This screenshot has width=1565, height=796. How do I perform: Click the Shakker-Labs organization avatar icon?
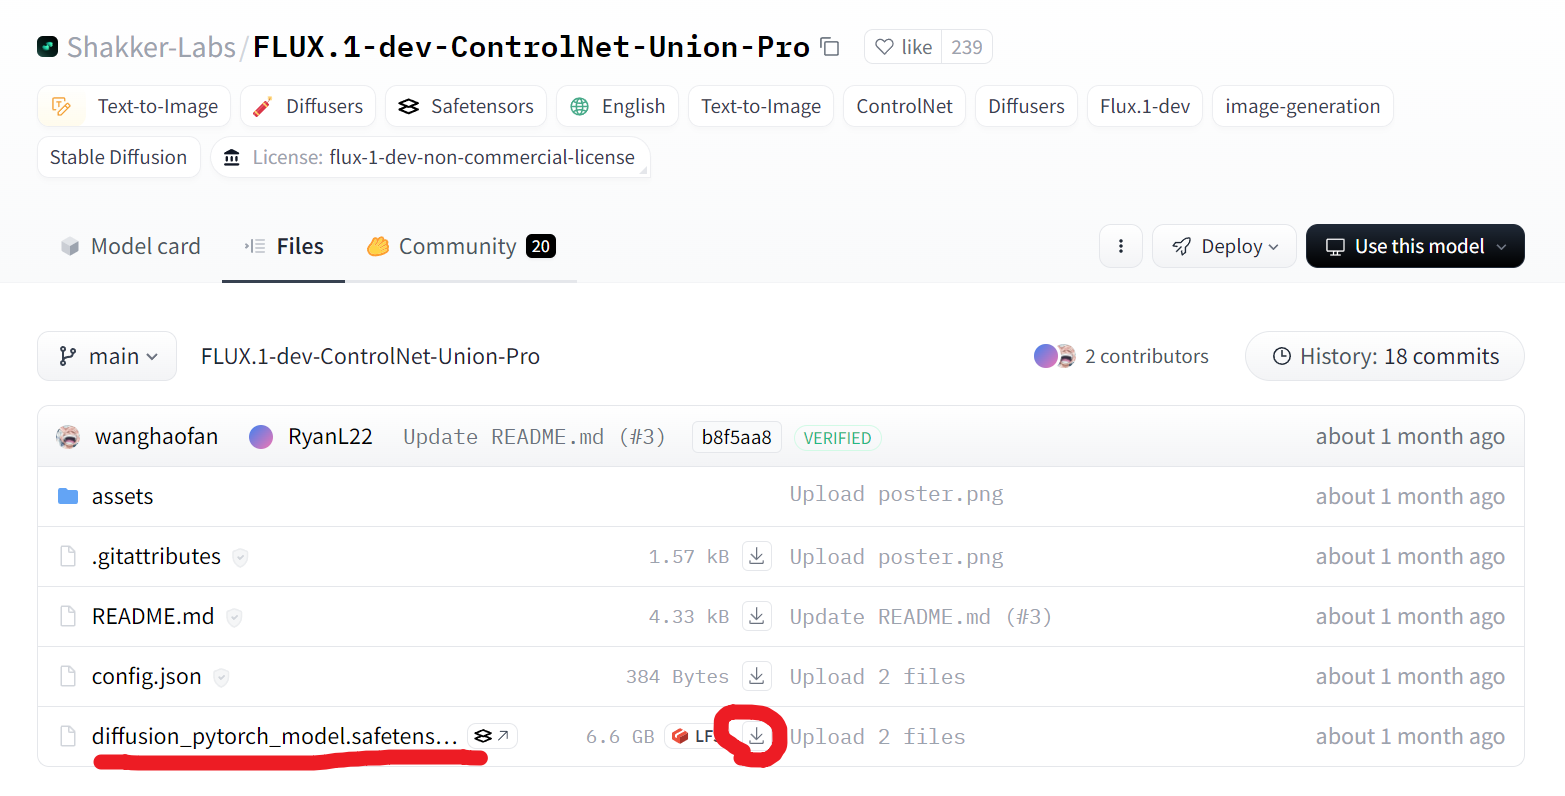47,47
